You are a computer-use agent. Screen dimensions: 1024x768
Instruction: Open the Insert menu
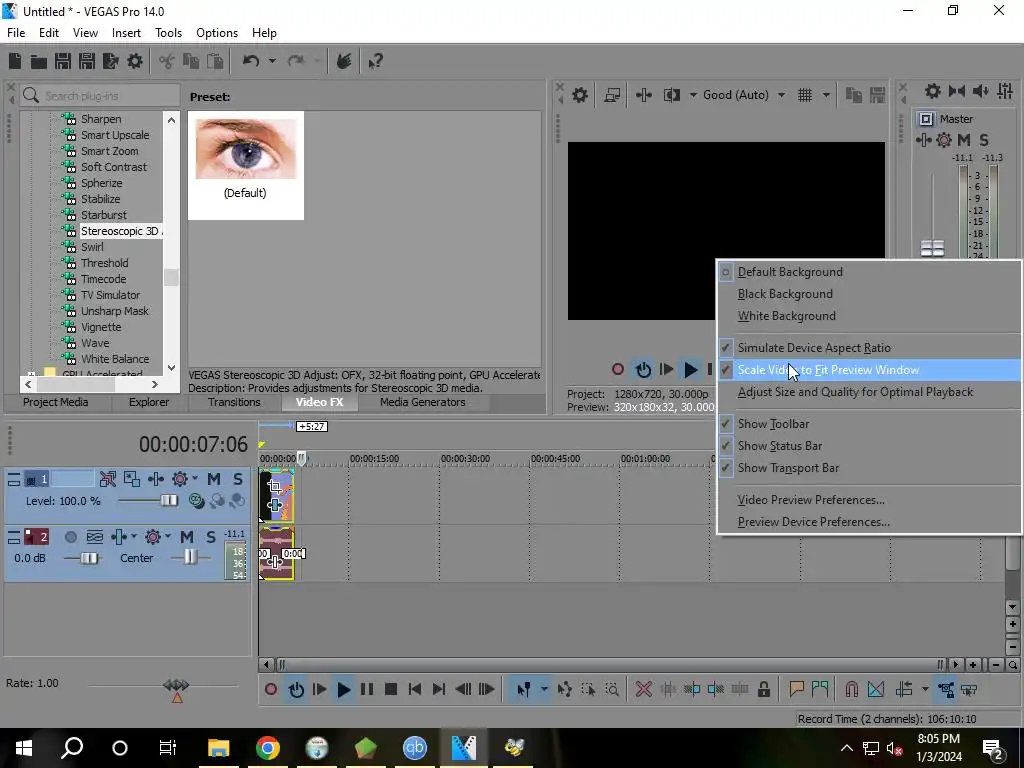pos(126,33)
